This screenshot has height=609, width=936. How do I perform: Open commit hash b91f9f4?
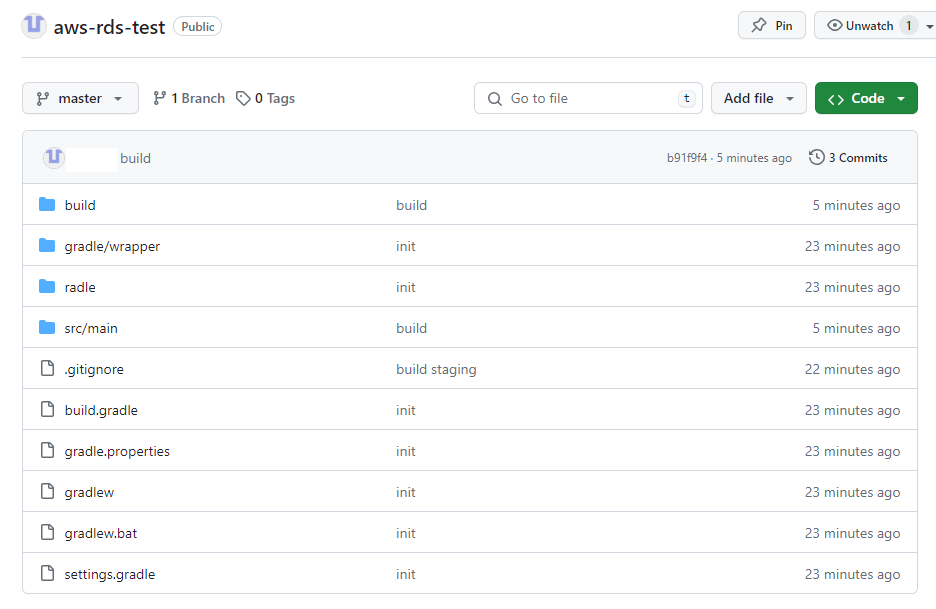pos(686,158)
